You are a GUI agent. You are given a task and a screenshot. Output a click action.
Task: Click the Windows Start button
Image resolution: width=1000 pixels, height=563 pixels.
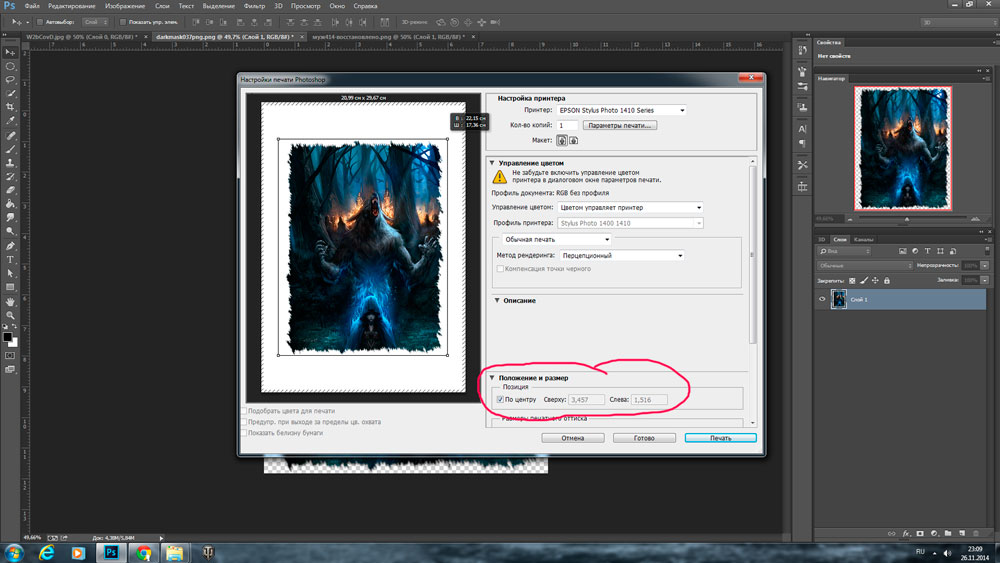[x=13, y=553]
